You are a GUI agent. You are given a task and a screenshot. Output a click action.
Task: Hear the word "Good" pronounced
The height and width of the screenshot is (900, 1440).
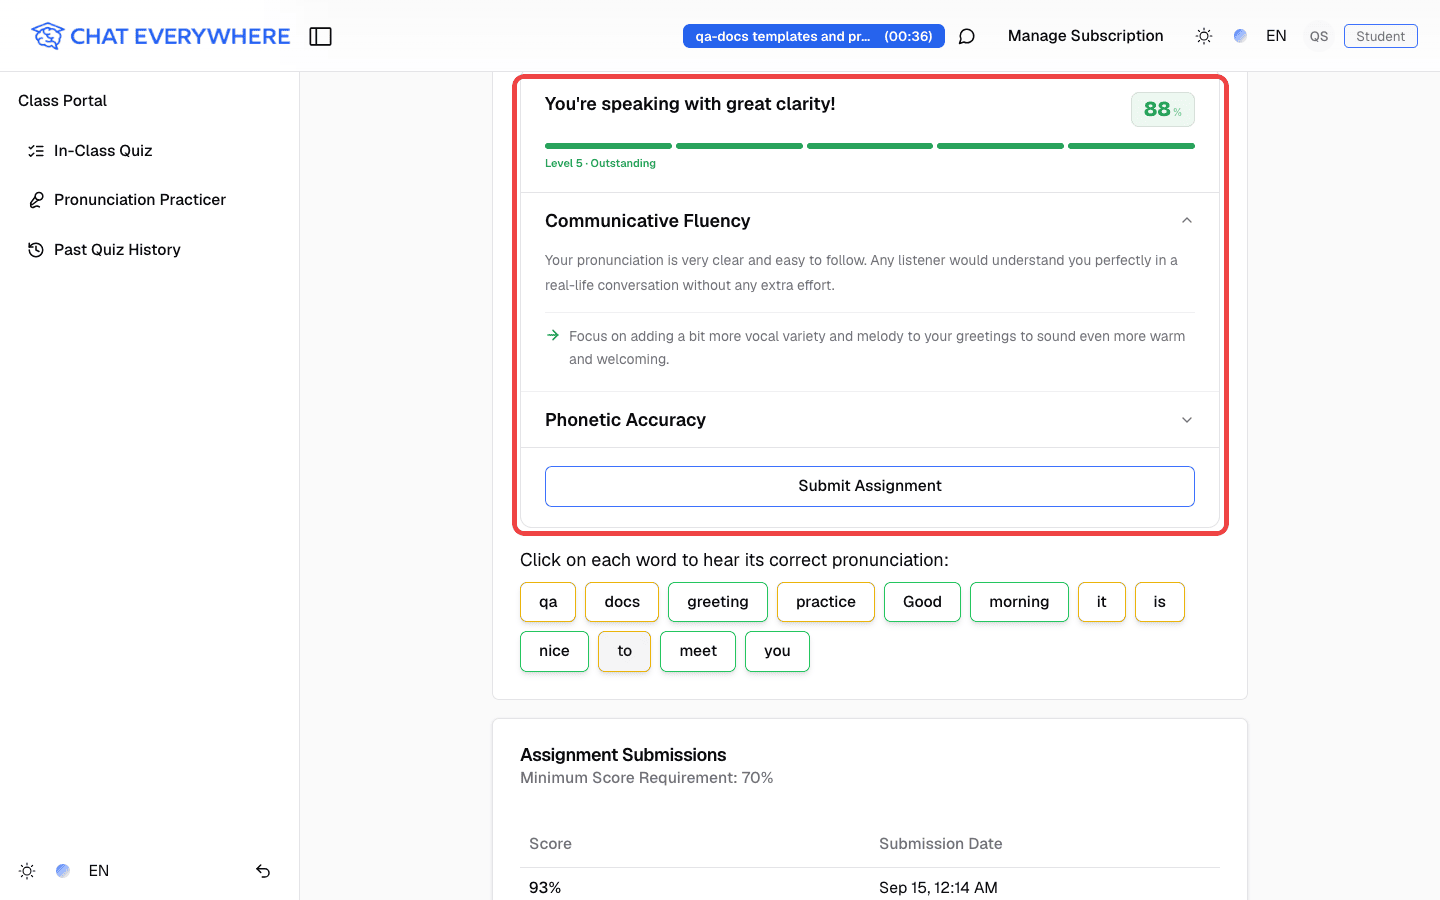pos(922,602)
